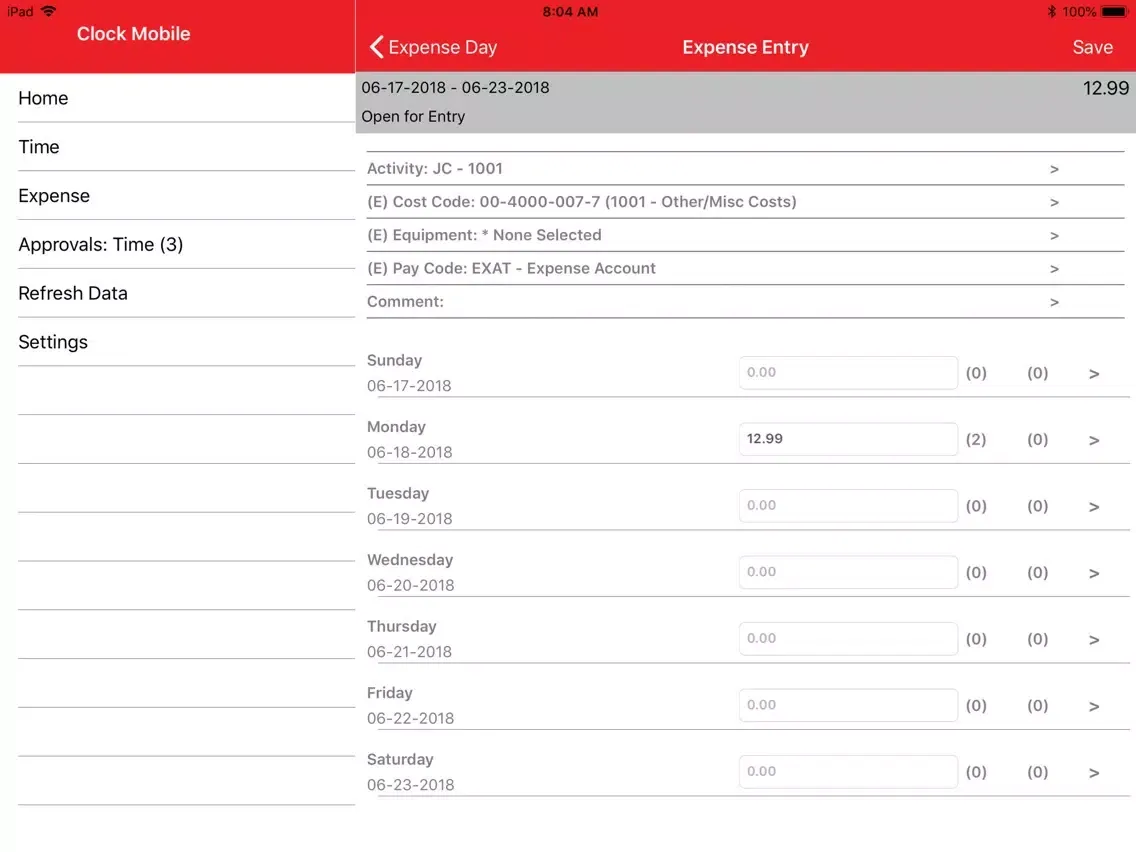Image resolution: width=1136 pixels, height=852 pixels.
Task: Tap the Open for Entry status
Action: pyautogui.click(x=413, y=117)
